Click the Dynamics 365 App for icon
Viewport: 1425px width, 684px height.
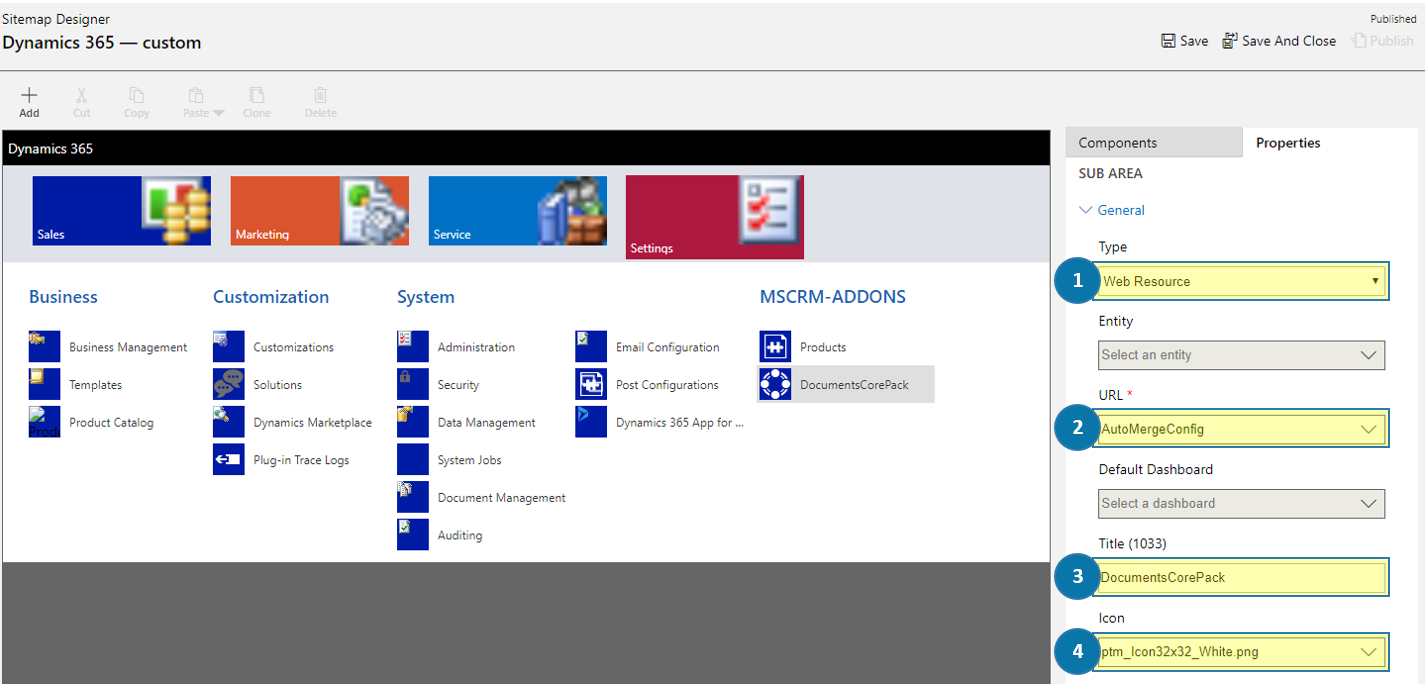[x=591, y=422]
